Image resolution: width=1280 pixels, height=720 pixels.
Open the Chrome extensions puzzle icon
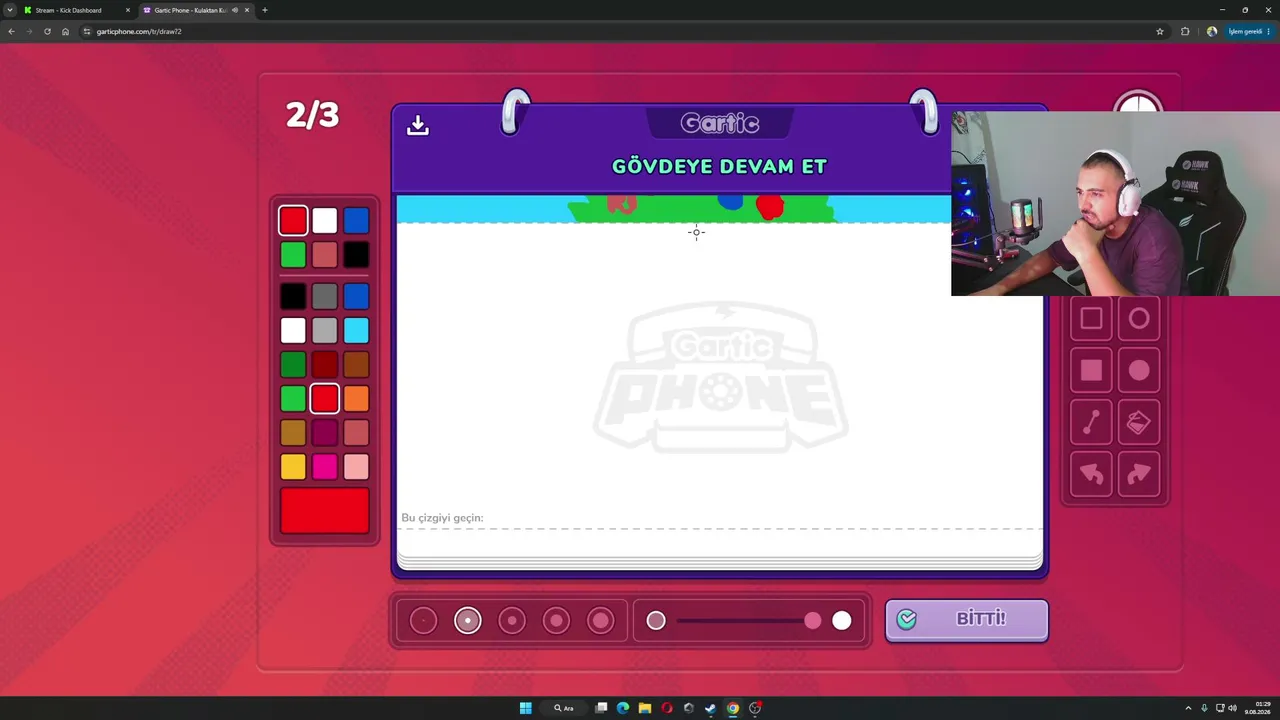[x=1185, y=31]
